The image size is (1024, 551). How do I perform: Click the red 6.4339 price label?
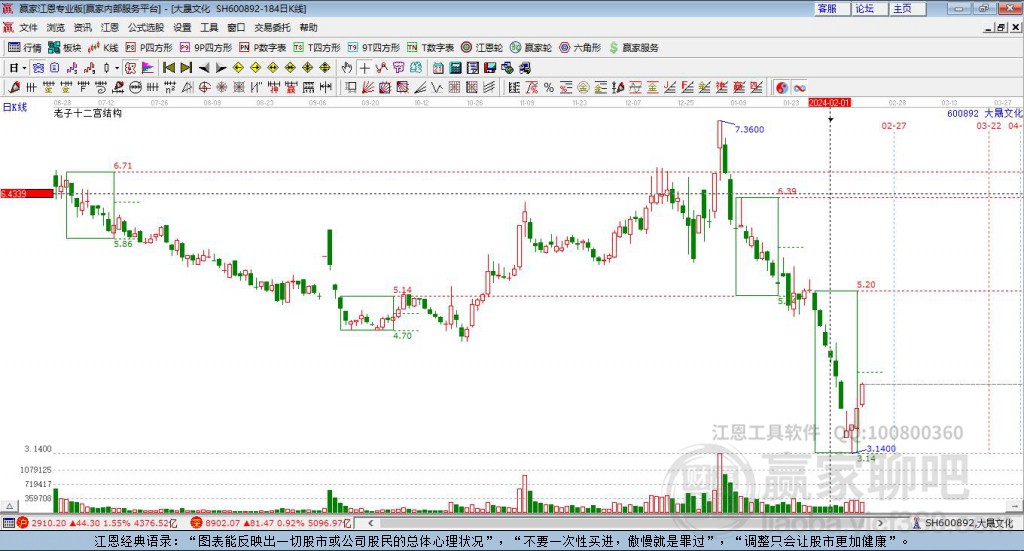(x=27, y=194)
